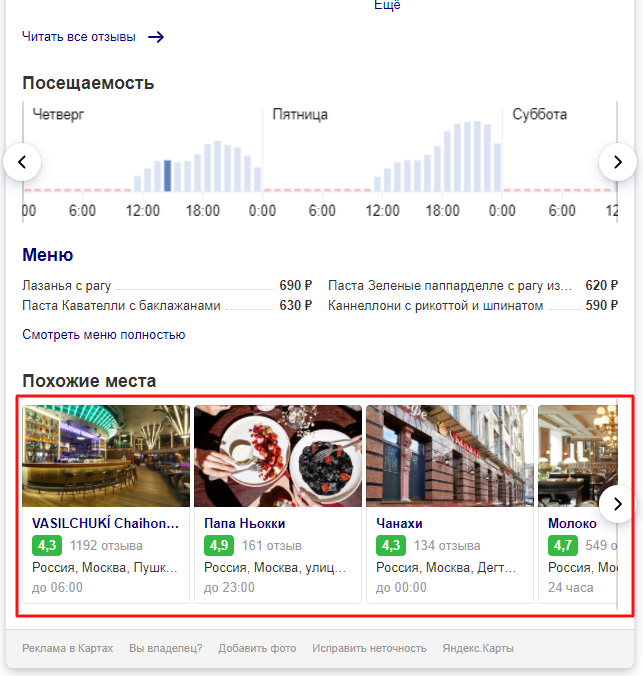Viewport: 643px width, 676px height.
Task: Open Папа Ньокки place title
Action: pos(245,523)
